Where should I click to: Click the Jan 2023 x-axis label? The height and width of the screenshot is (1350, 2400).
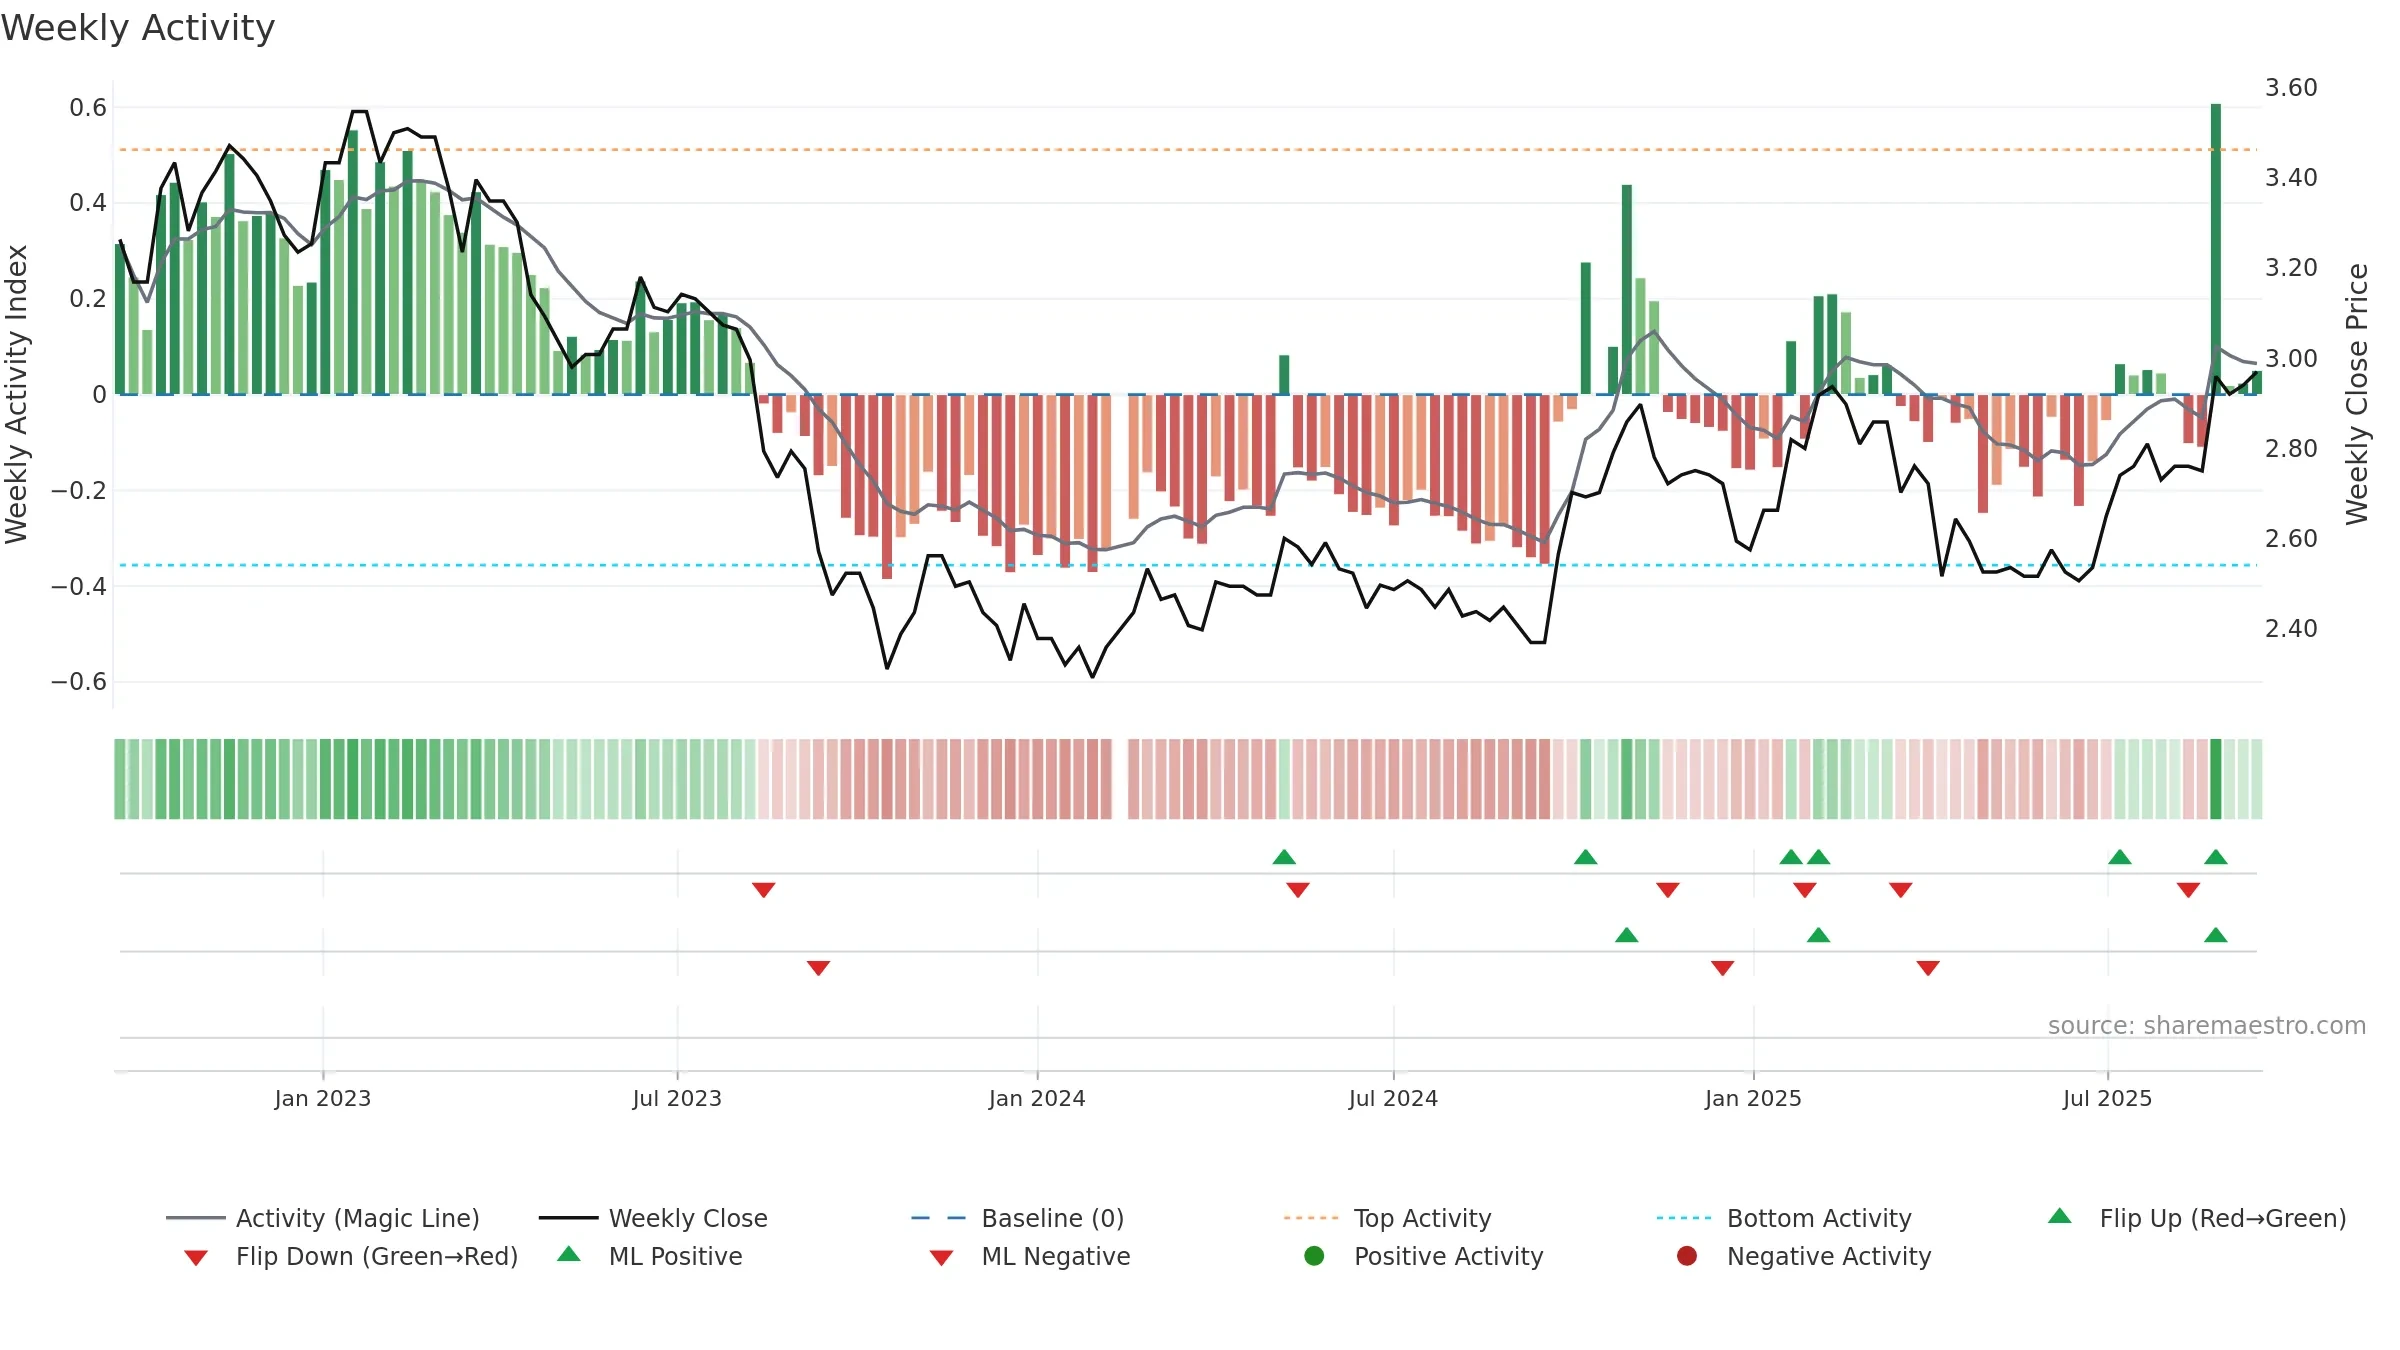(323, 1098)
